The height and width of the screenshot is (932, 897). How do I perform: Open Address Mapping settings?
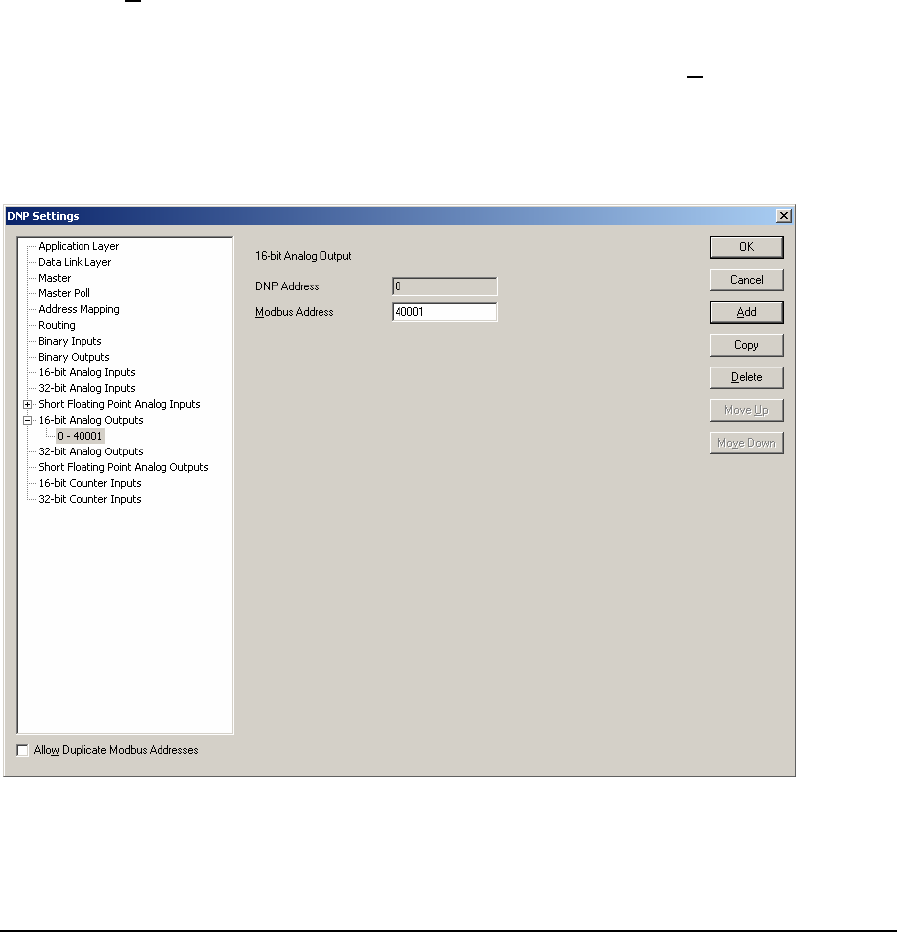point(78,309)
